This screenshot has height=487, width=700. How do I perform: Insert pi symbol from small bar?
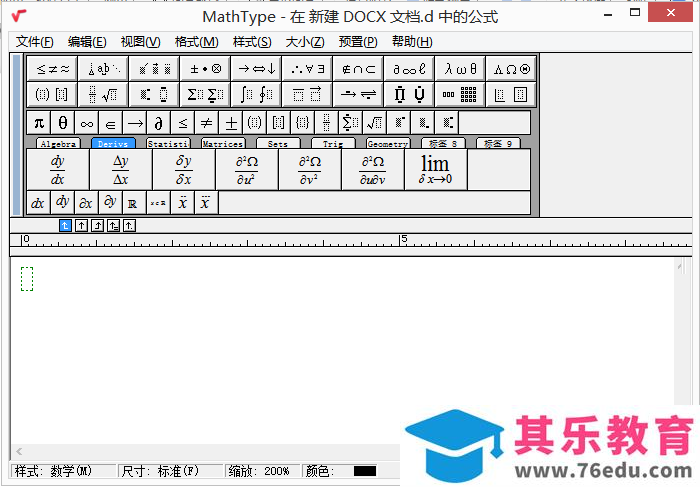[39, 123]
